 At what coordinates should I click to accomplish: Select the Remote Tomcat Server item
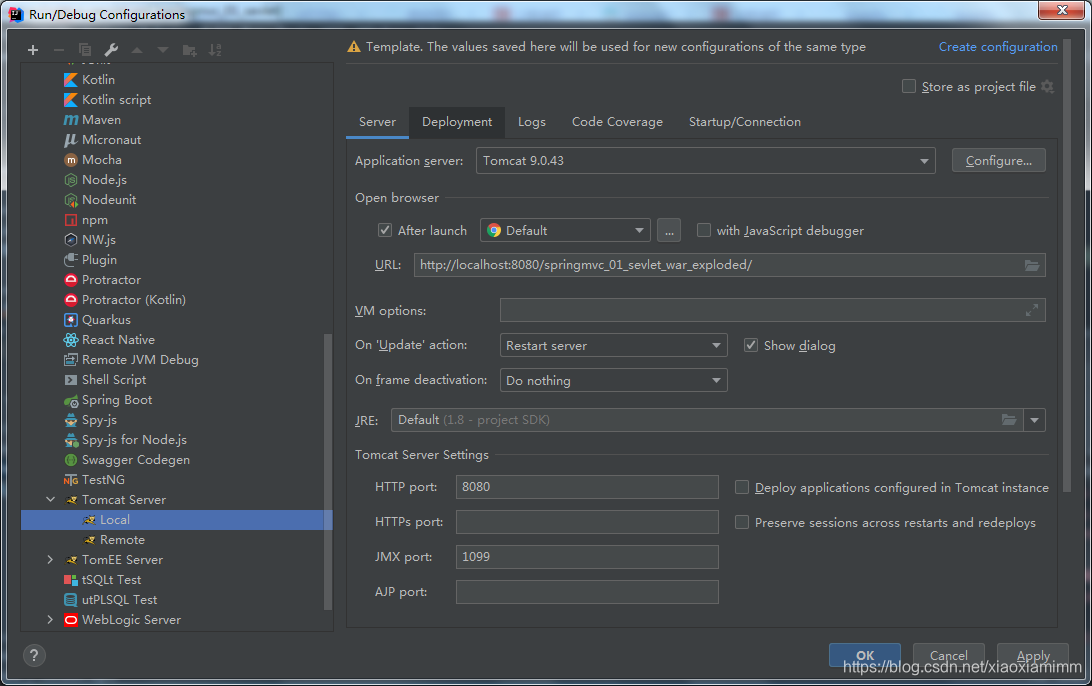[x=176, y=540]
